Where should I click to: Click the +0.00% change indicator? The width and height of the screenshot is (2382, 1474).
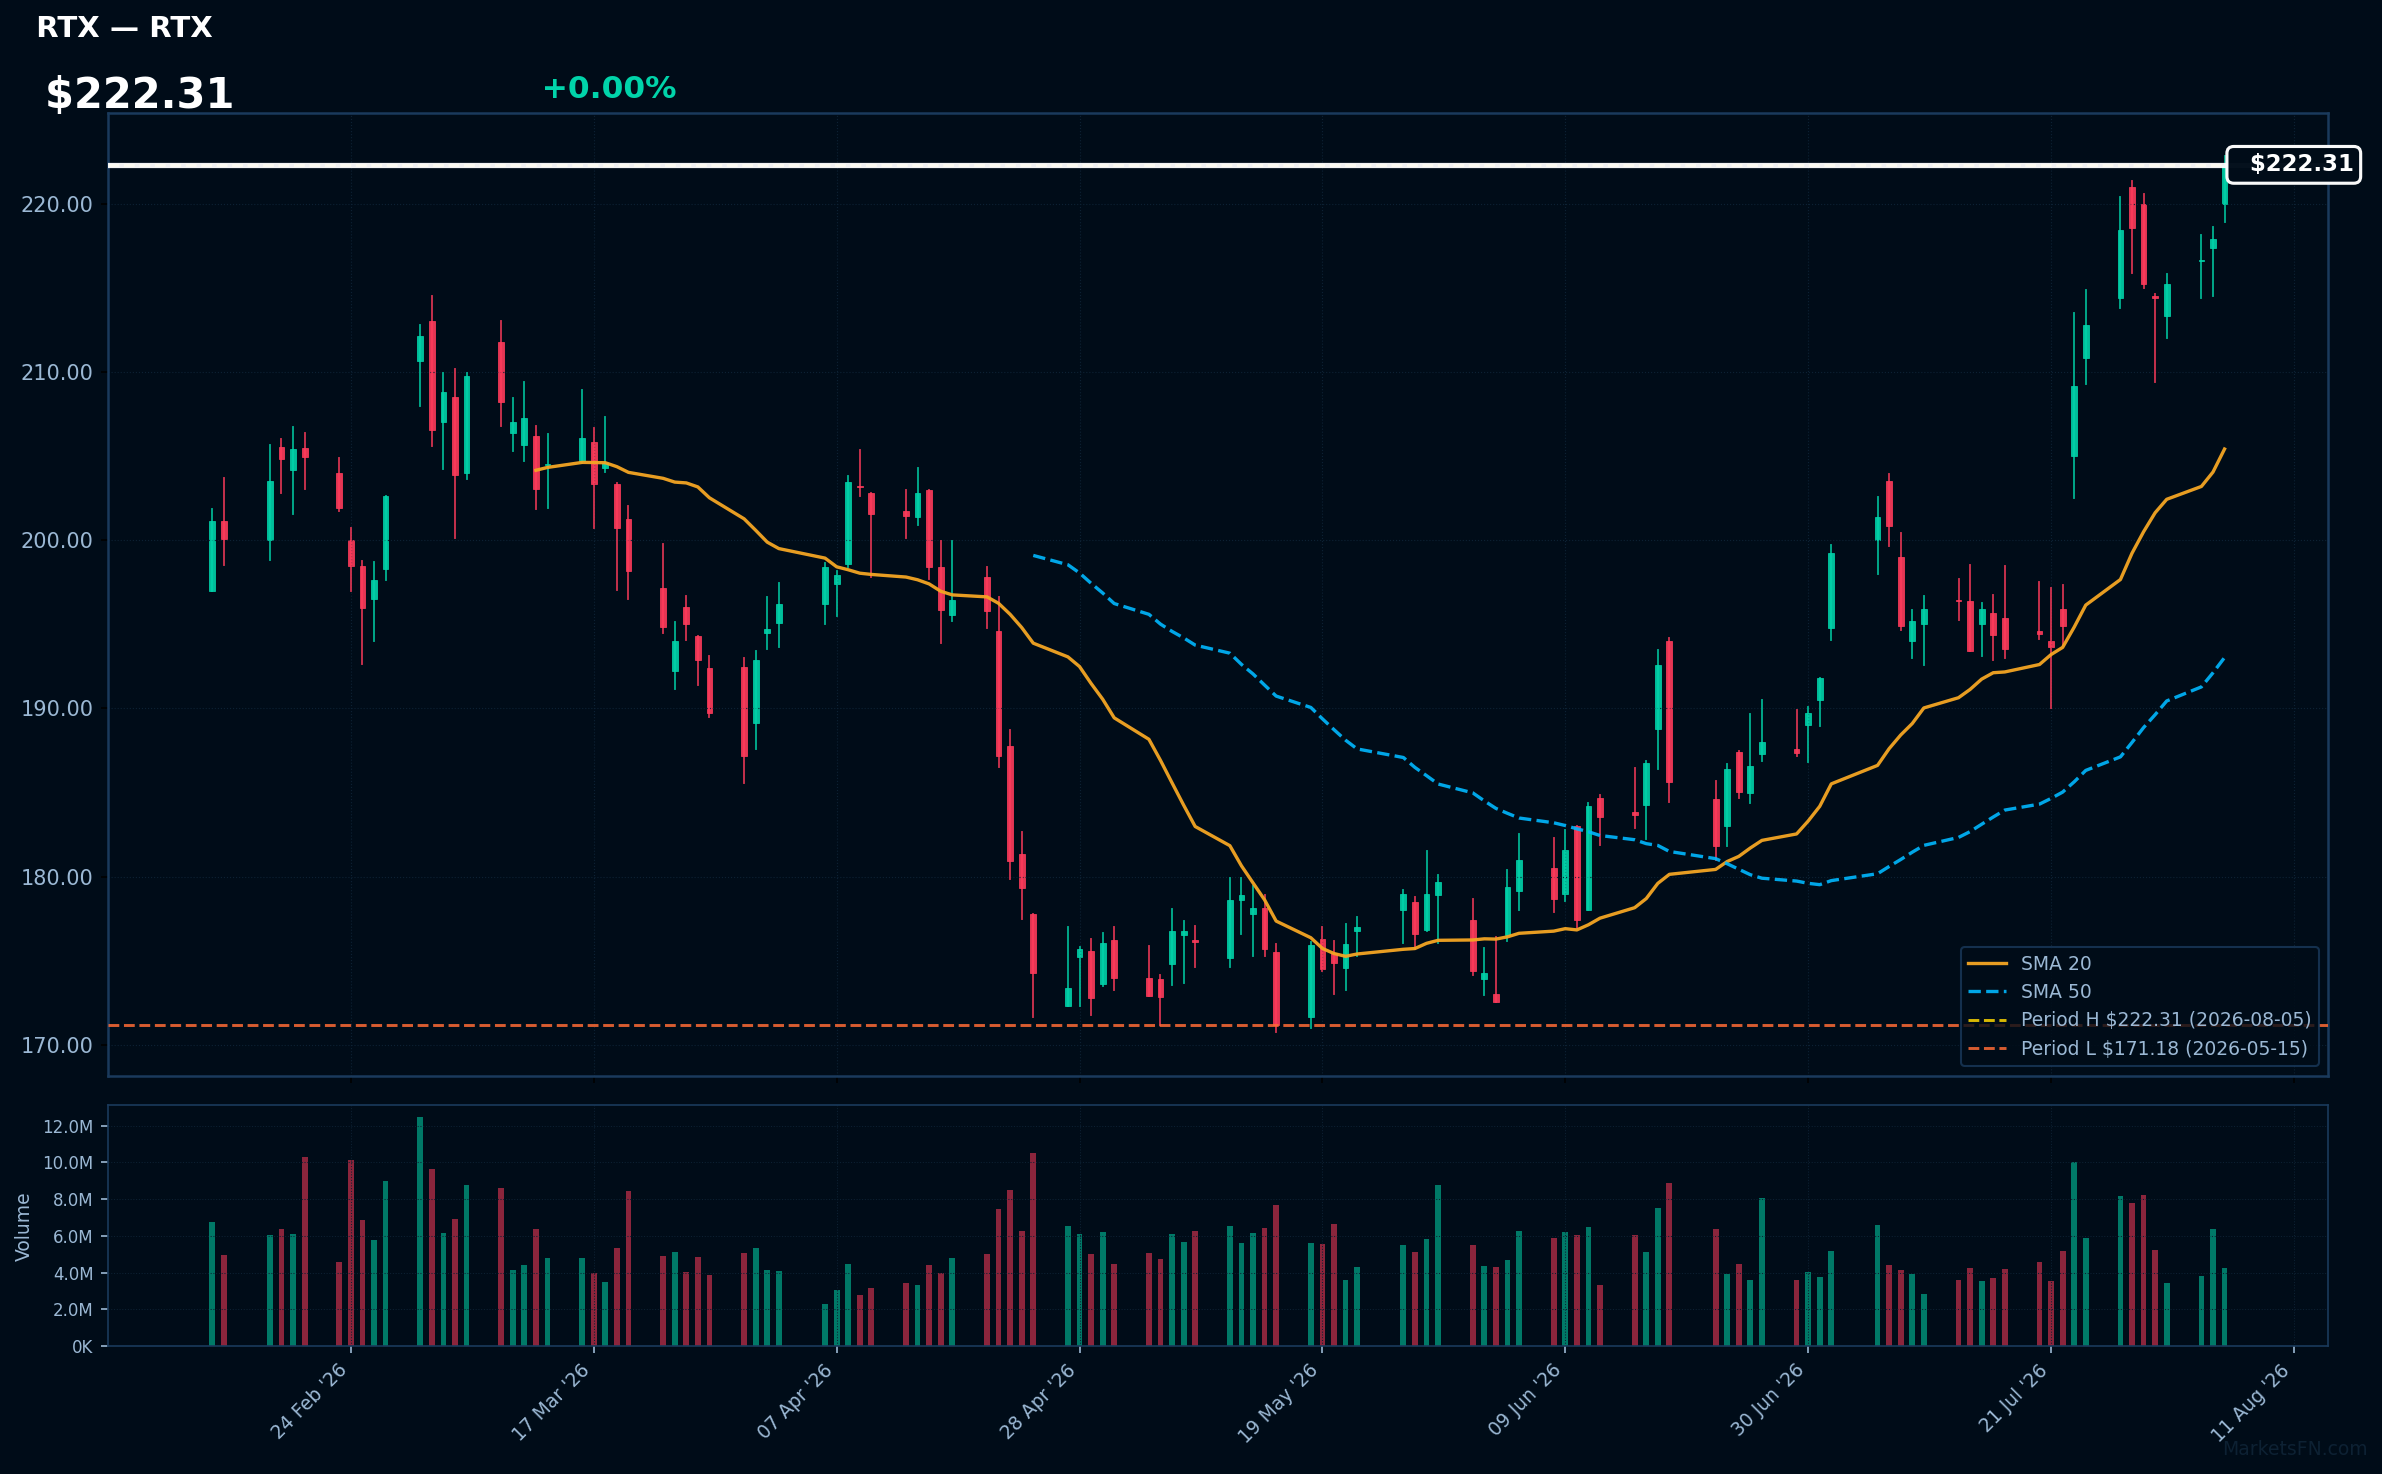pyautogui.click(x=609, y=88)
